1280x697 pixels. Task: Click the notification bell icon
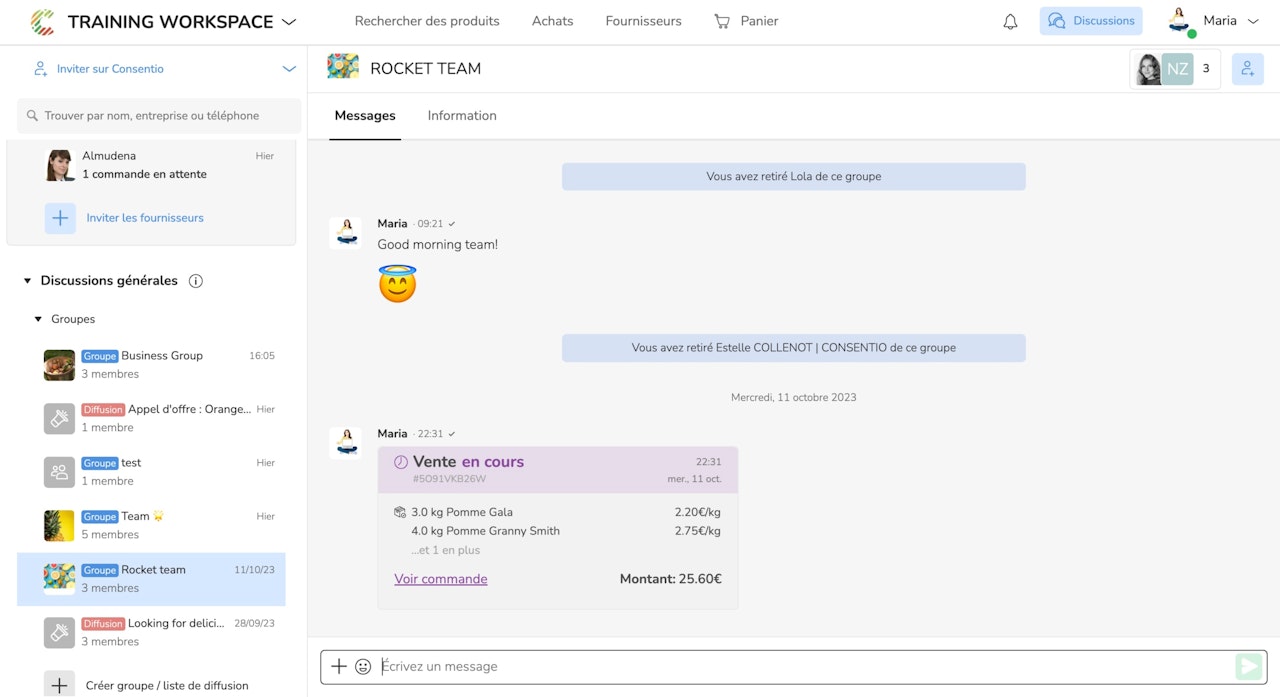point(1010,22)
